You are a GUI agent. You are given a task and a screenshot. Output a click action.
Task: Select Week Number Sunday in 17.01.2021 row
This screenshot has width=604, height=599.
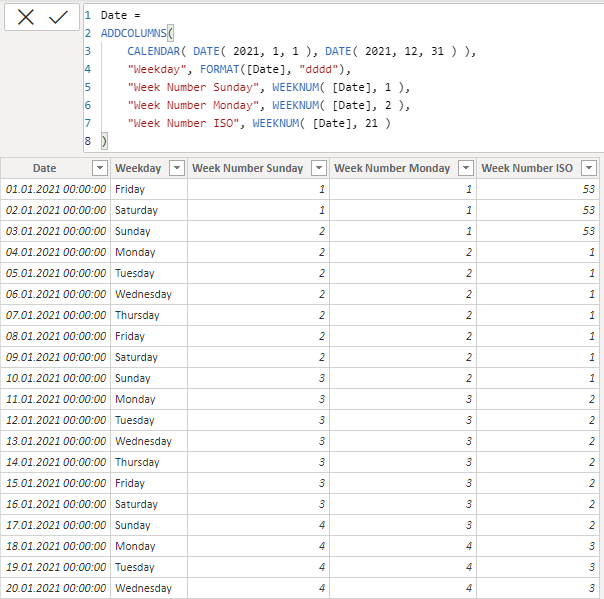tap(258, 525)
